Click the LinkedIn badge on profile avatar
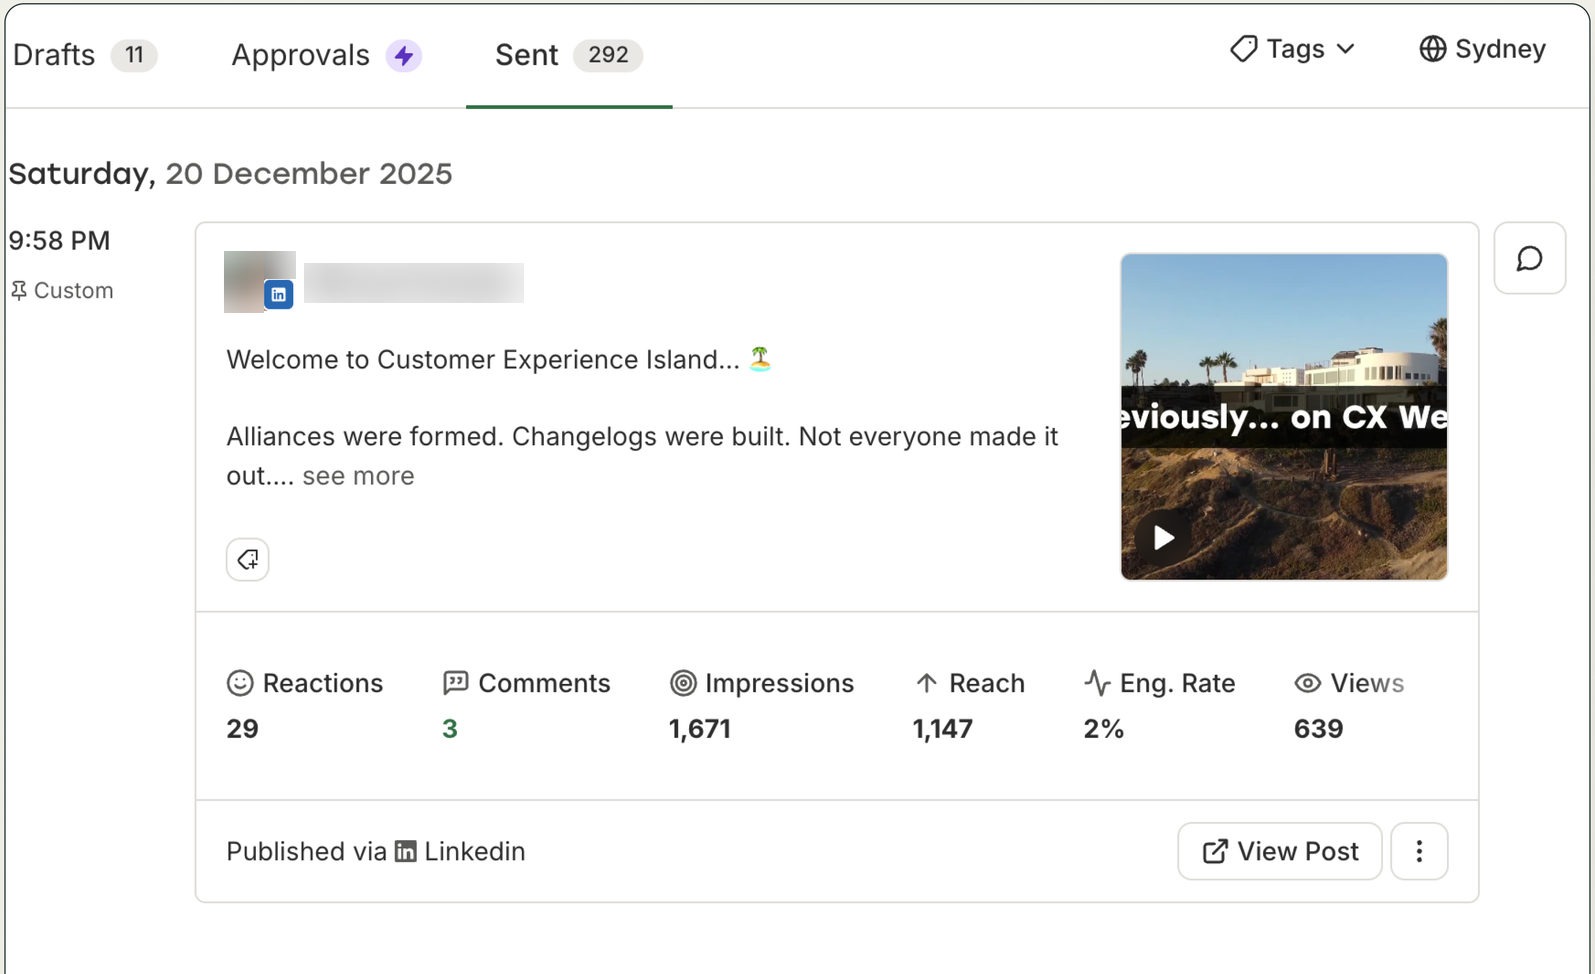This screenshot has width=1595, height=974. [x=278, y=294]
